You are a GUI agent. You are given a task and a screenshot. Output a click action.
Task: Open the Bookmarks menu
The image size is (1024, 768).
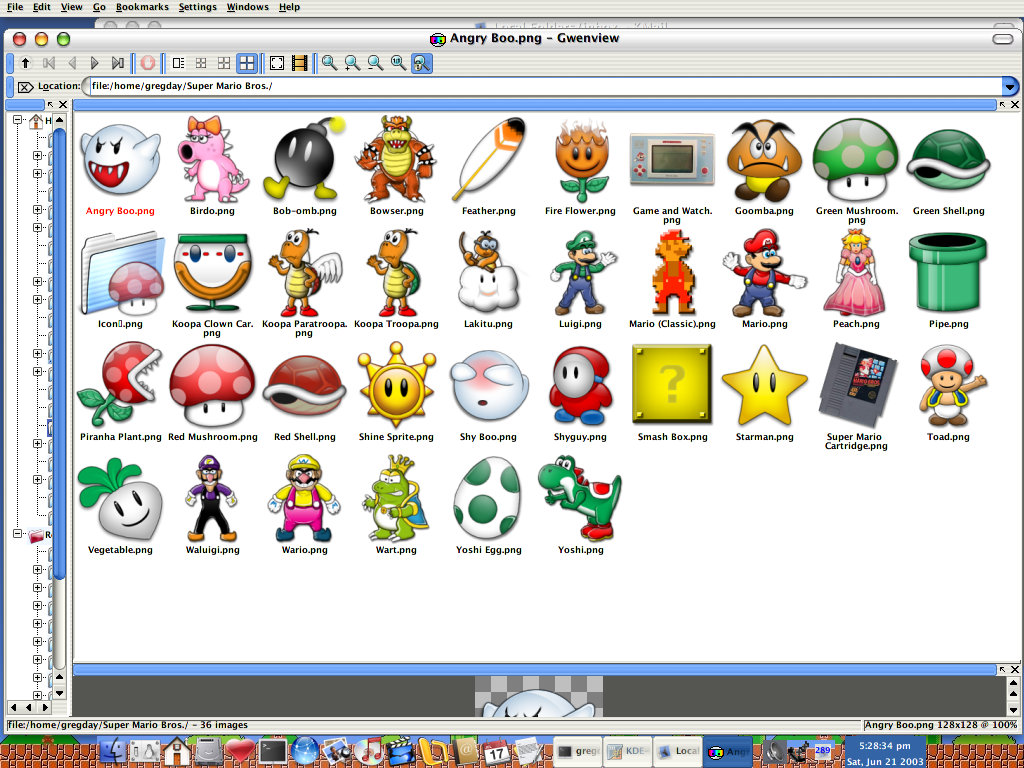142,7
